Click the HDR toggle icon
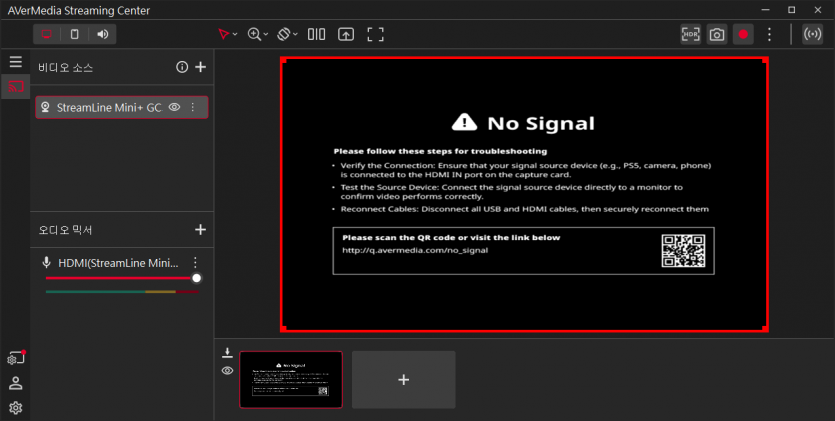 (691, 35)
